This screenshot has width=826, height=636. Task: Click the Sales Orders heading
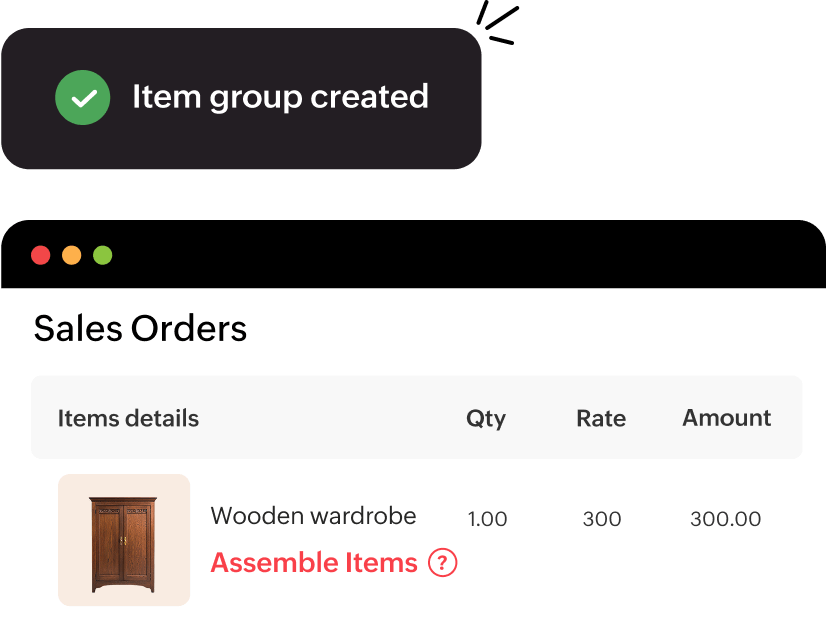(x=140, y=329)
